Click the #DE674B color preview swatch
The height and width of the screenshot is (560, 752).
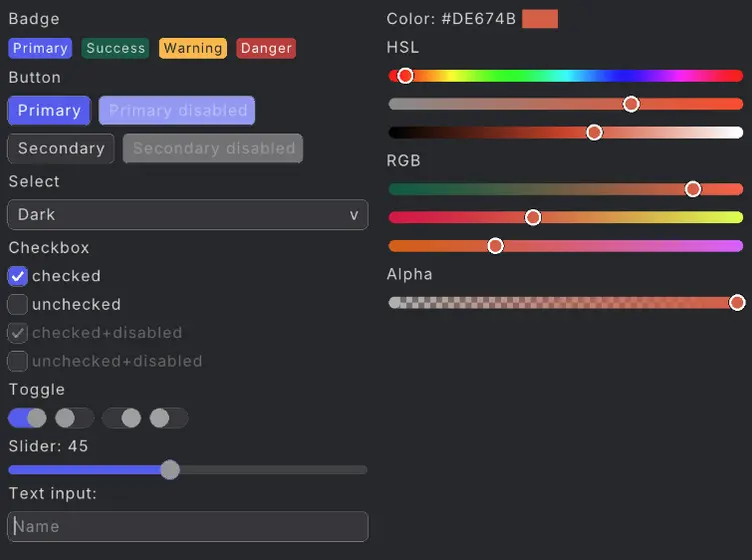(x=540, y=19)
